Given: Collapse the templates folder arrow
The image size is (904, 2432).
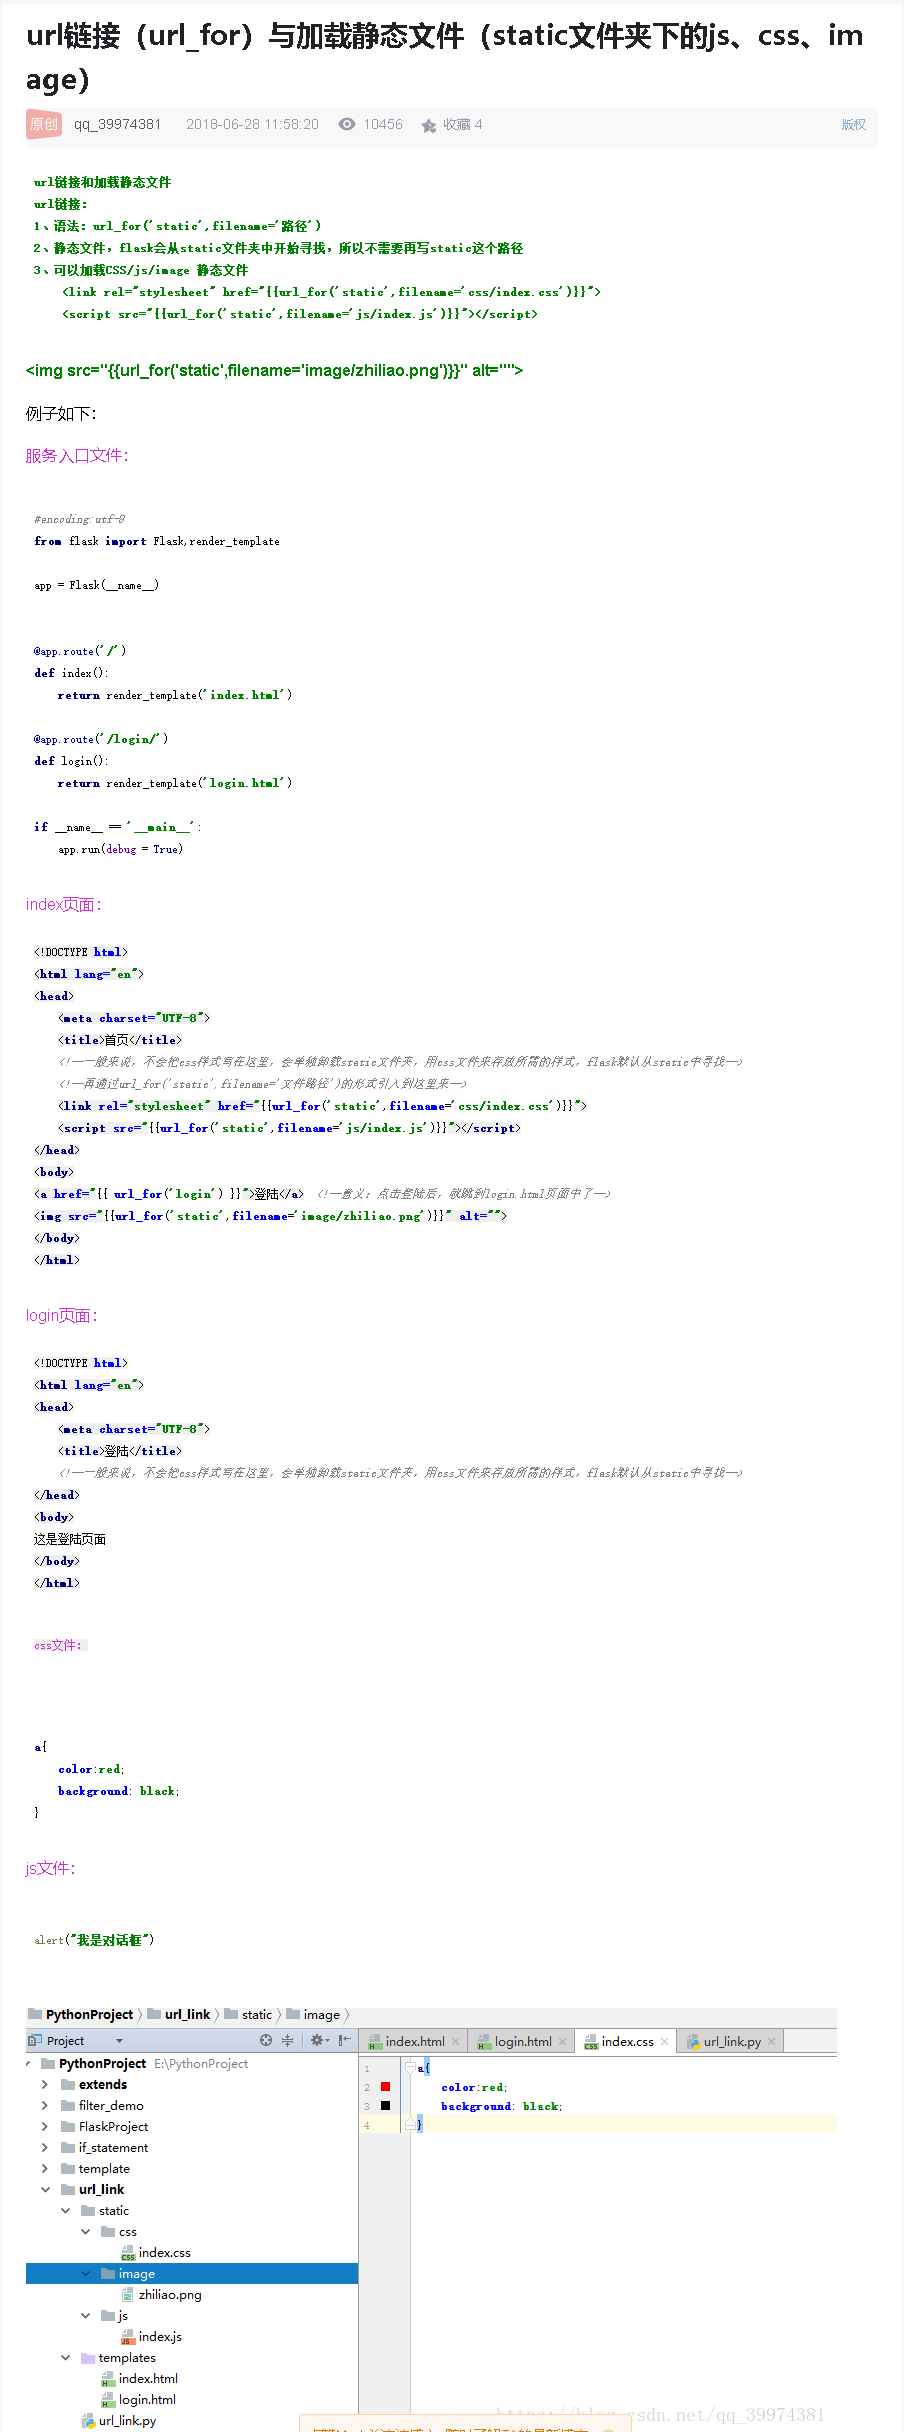Looking at the screenshot, I should click(65, 2357).
